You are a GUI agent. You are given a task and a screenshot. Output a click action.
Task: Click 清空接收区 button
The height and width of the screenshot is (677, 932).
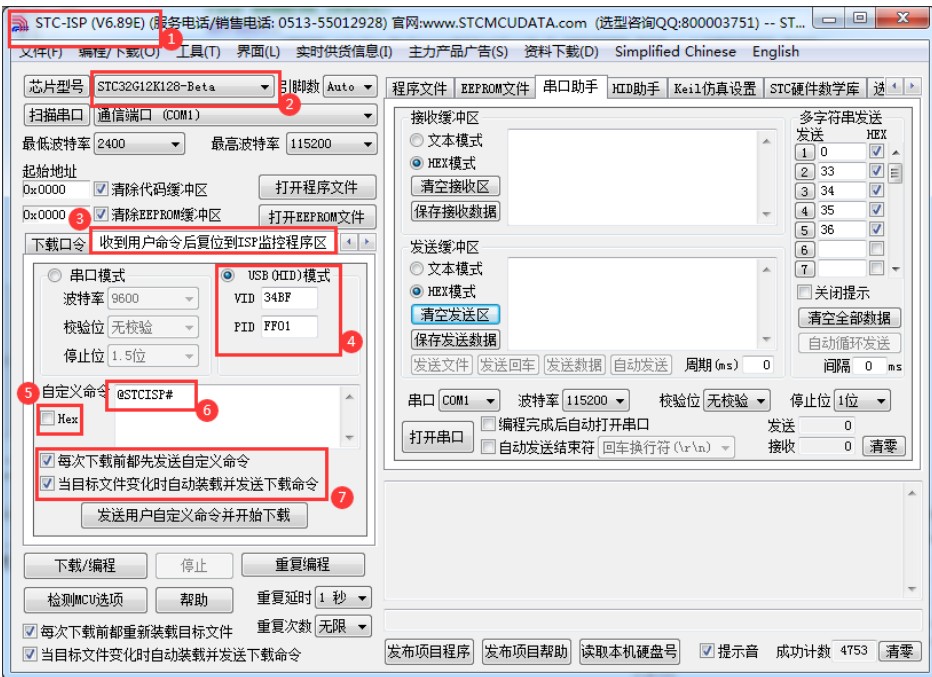[455, 186]
